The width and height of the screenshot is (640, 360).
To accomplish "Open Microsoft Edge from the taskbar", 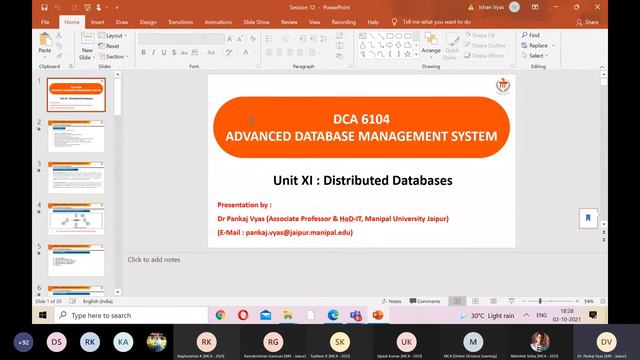I will [333, 315].
